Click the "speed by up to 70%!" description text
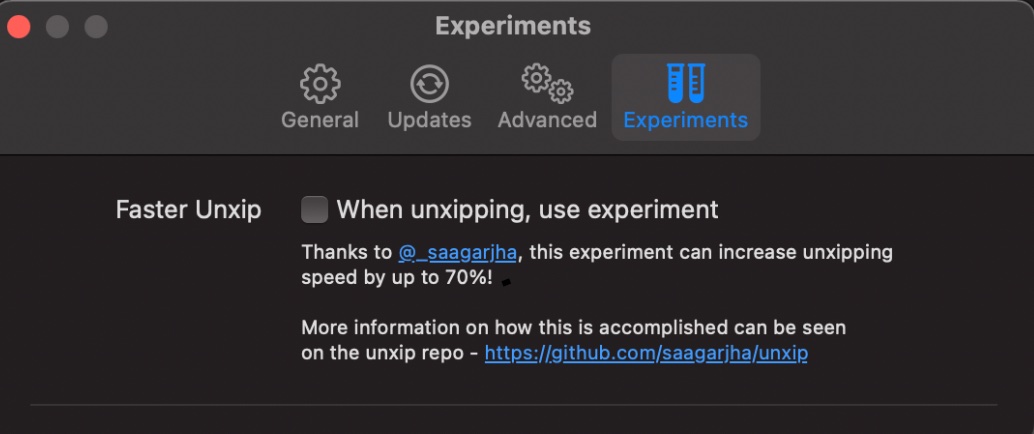This screenshot has width=1034, height=434. coord(396,277)
